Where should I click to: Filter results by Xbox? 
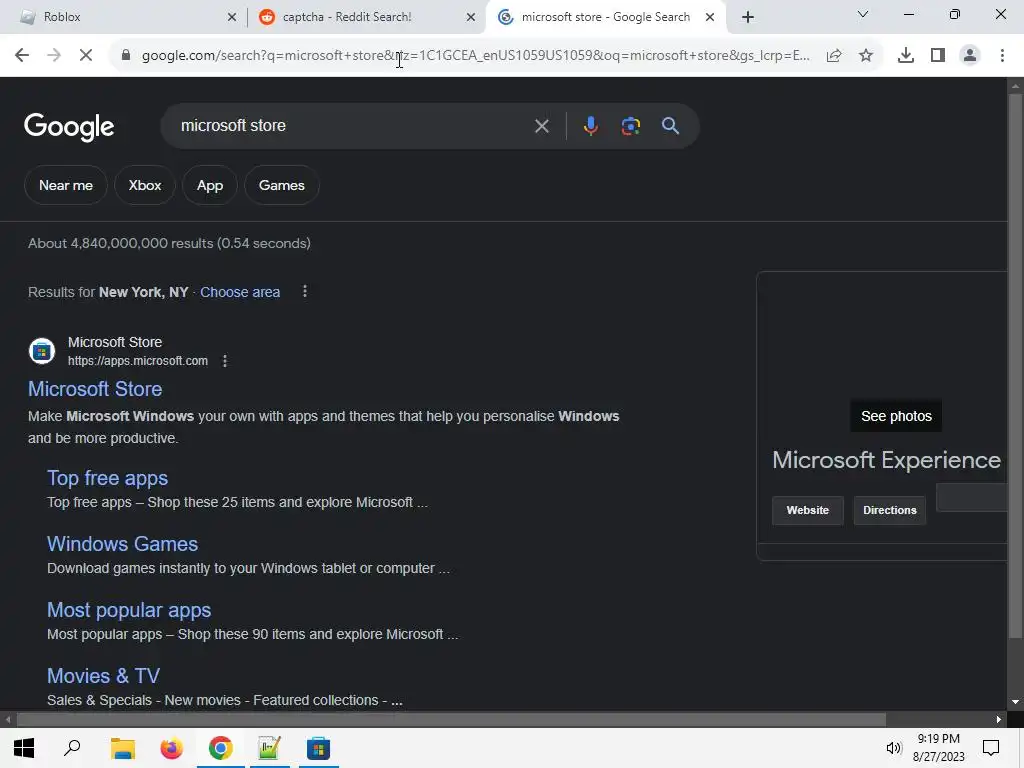(x=145, y=185)
